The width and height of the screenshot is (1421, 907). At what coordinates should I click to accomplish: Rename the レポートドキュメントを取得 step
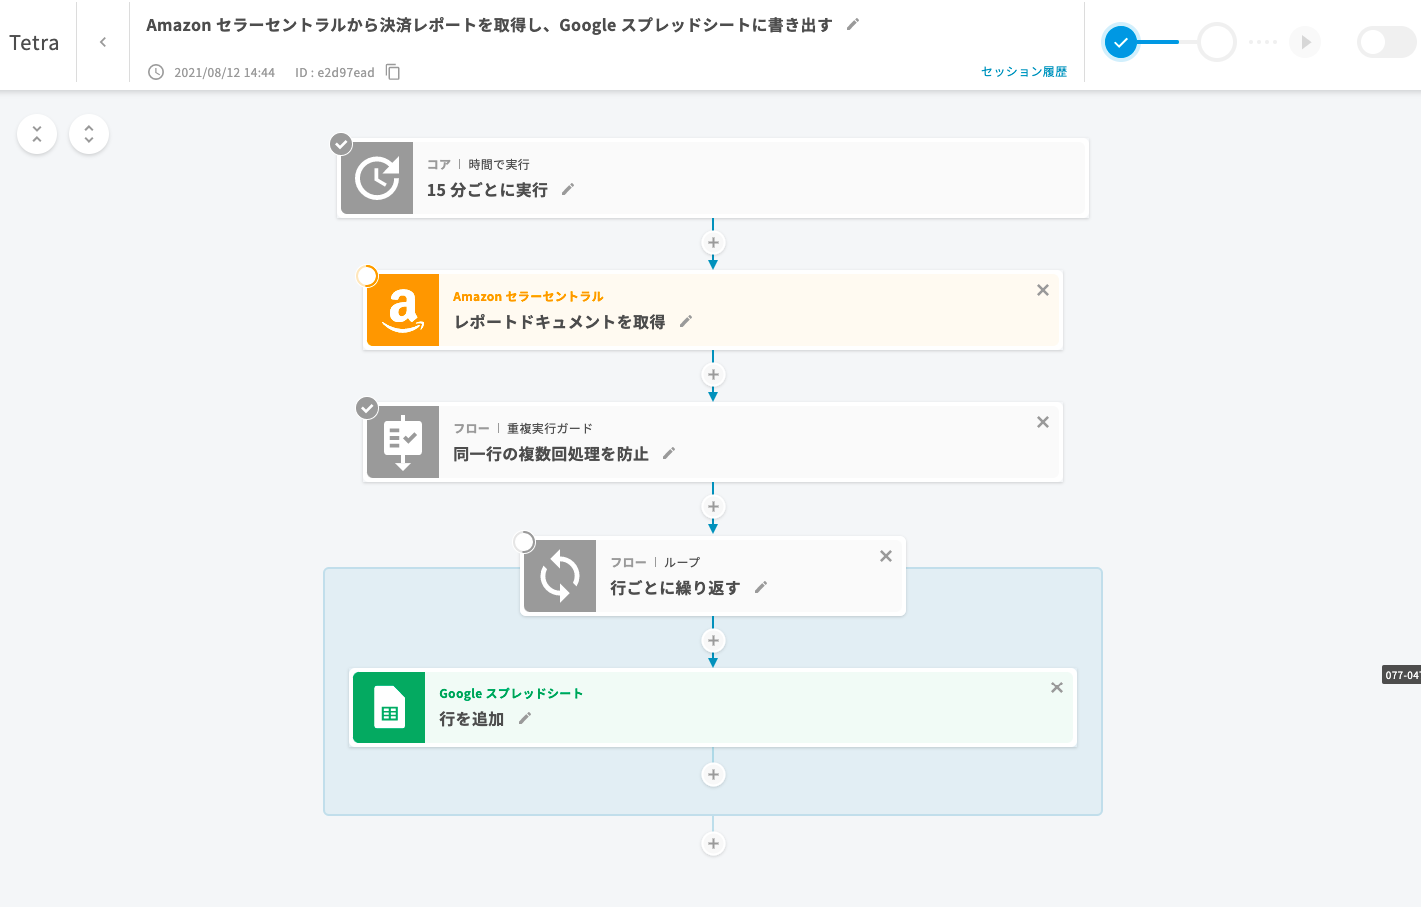pos(686,321)
